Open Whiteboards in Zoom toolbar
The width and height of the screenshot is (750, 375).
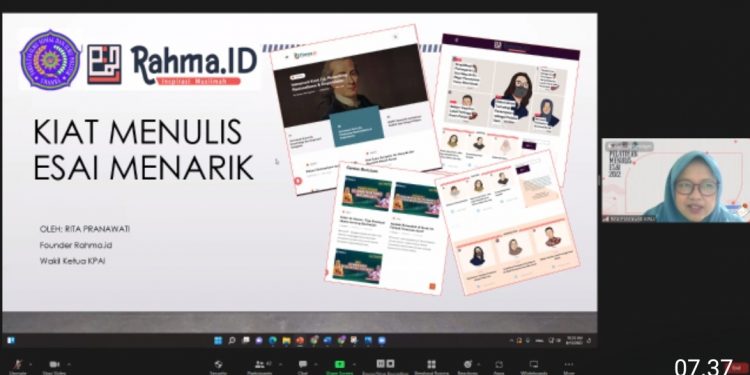coord(534,366)
